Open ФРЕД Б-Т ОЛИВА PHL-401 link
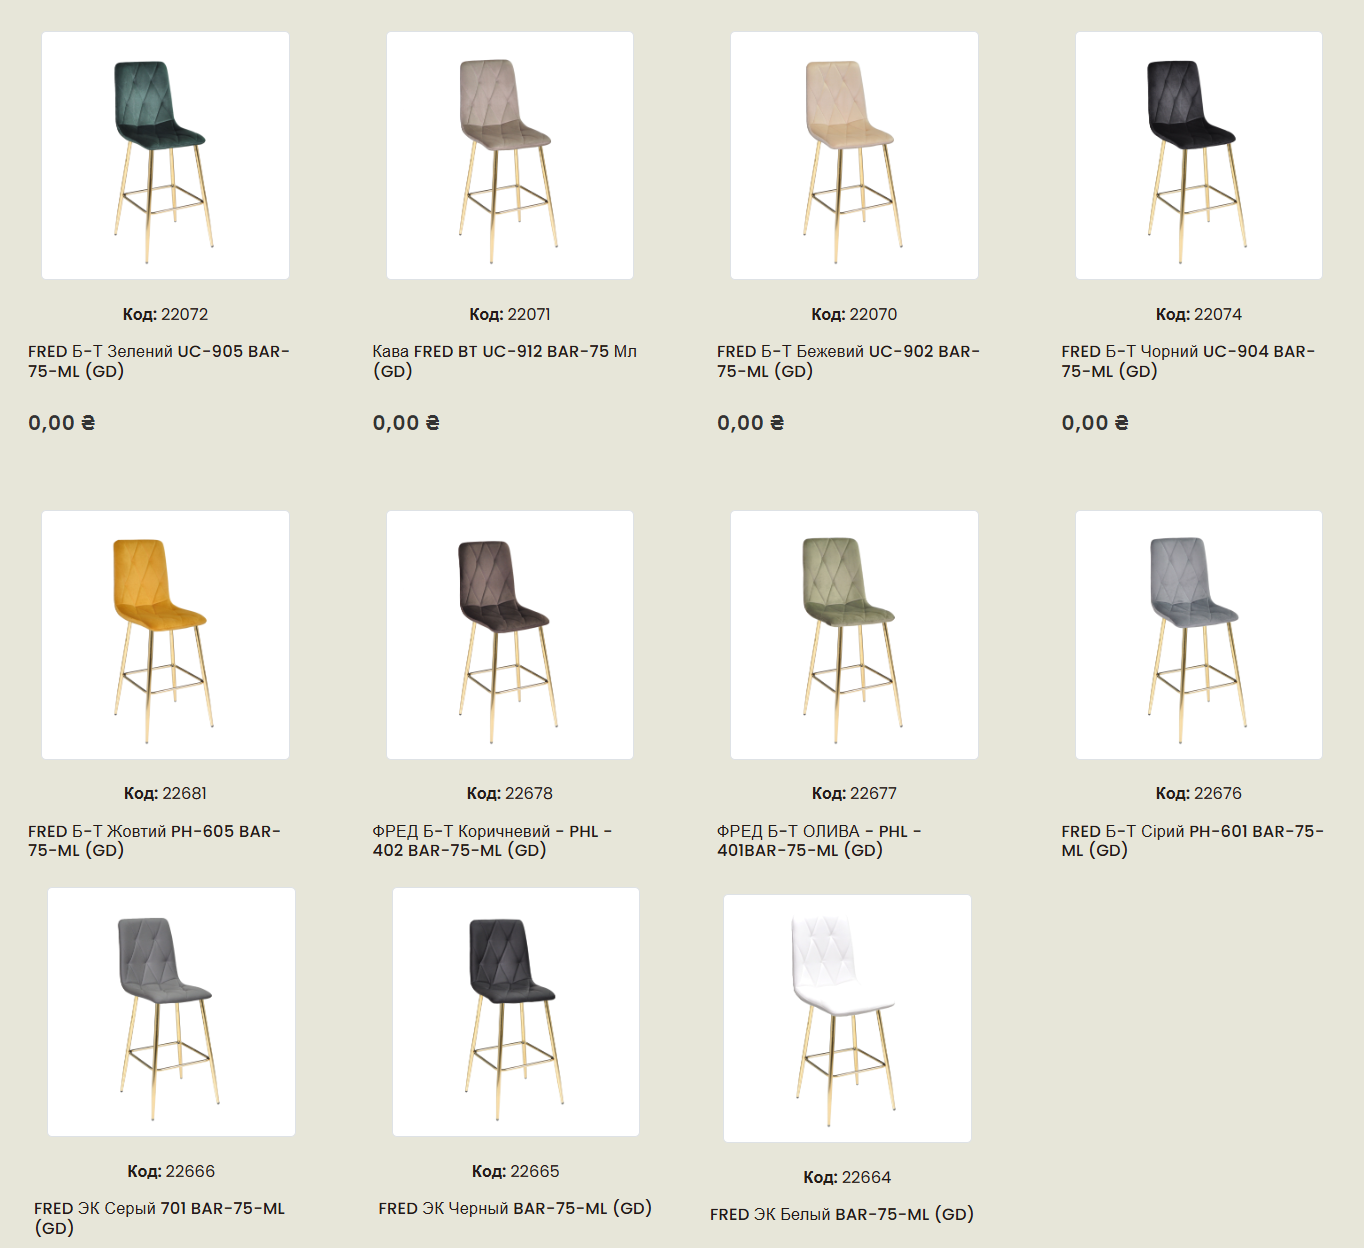This screenshot has height=1248, width=1364. (x=820, y=841)
